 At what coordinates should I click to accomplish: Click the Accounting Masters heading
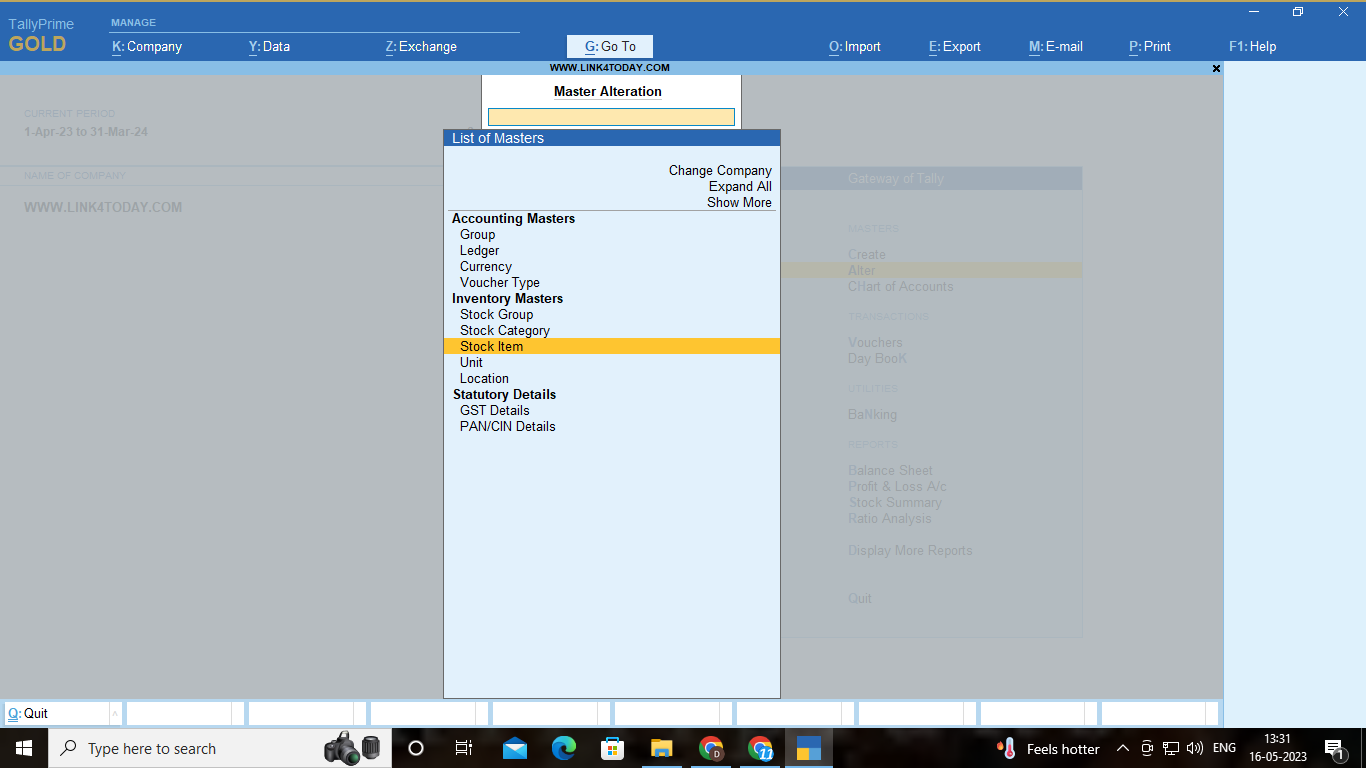click(x=513, y=218)
